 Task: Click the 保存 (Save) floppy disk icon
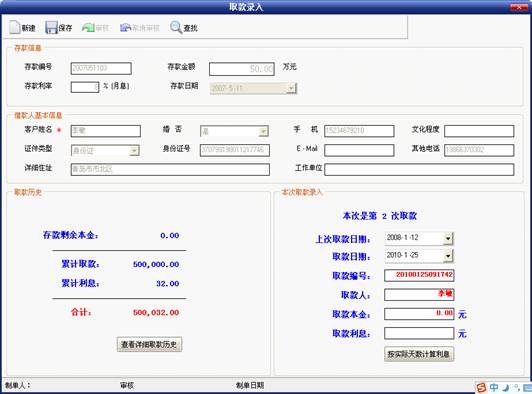(x=51, y=27)
